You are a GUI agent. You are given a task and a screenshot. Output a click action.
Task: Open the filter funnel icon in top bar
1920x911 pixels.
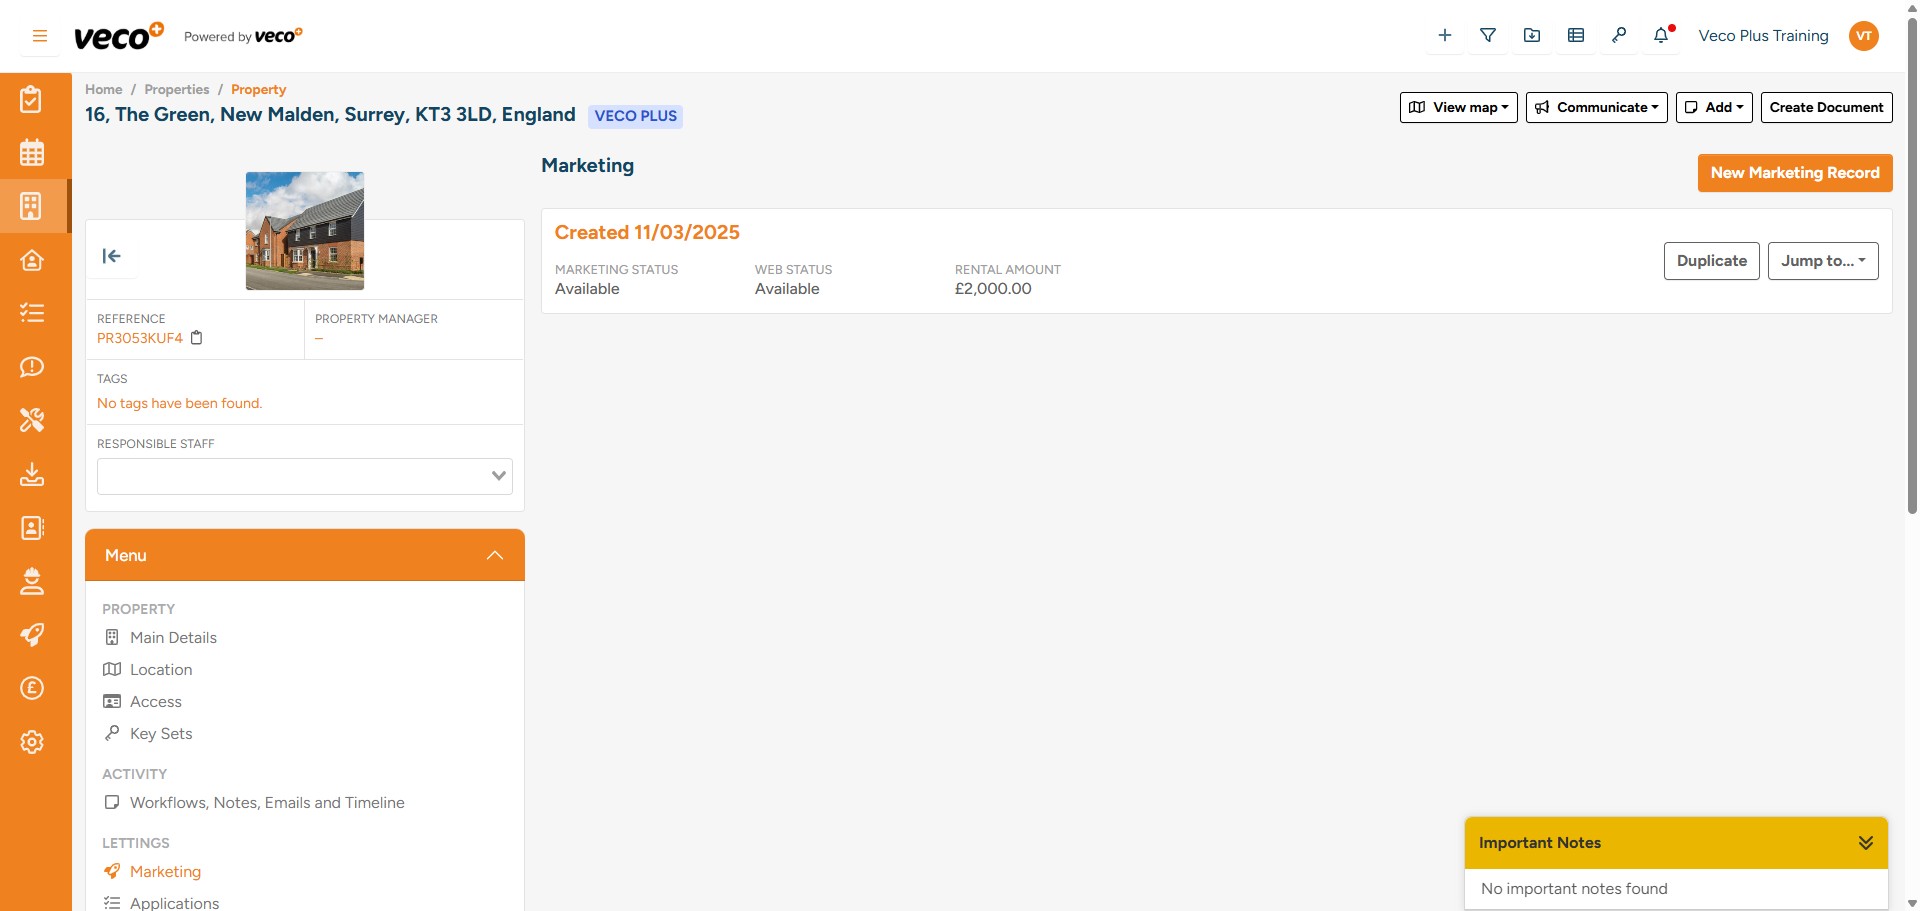tap(1488, 35)
